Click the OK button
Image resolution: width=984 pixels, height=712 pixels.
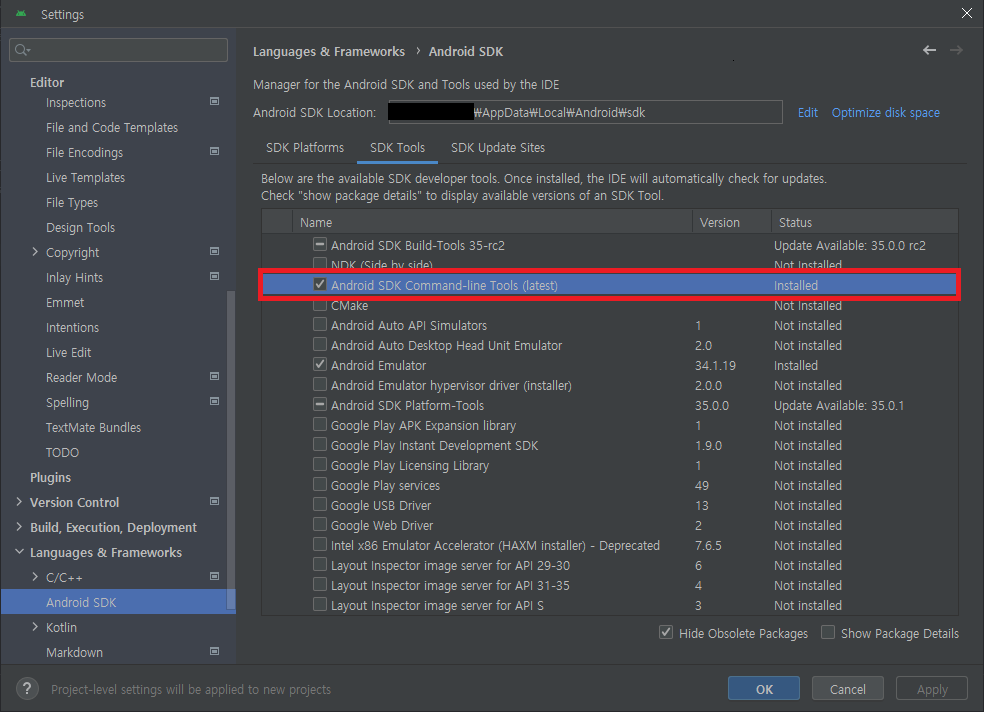pyautogui.click(x=764, y=689)
